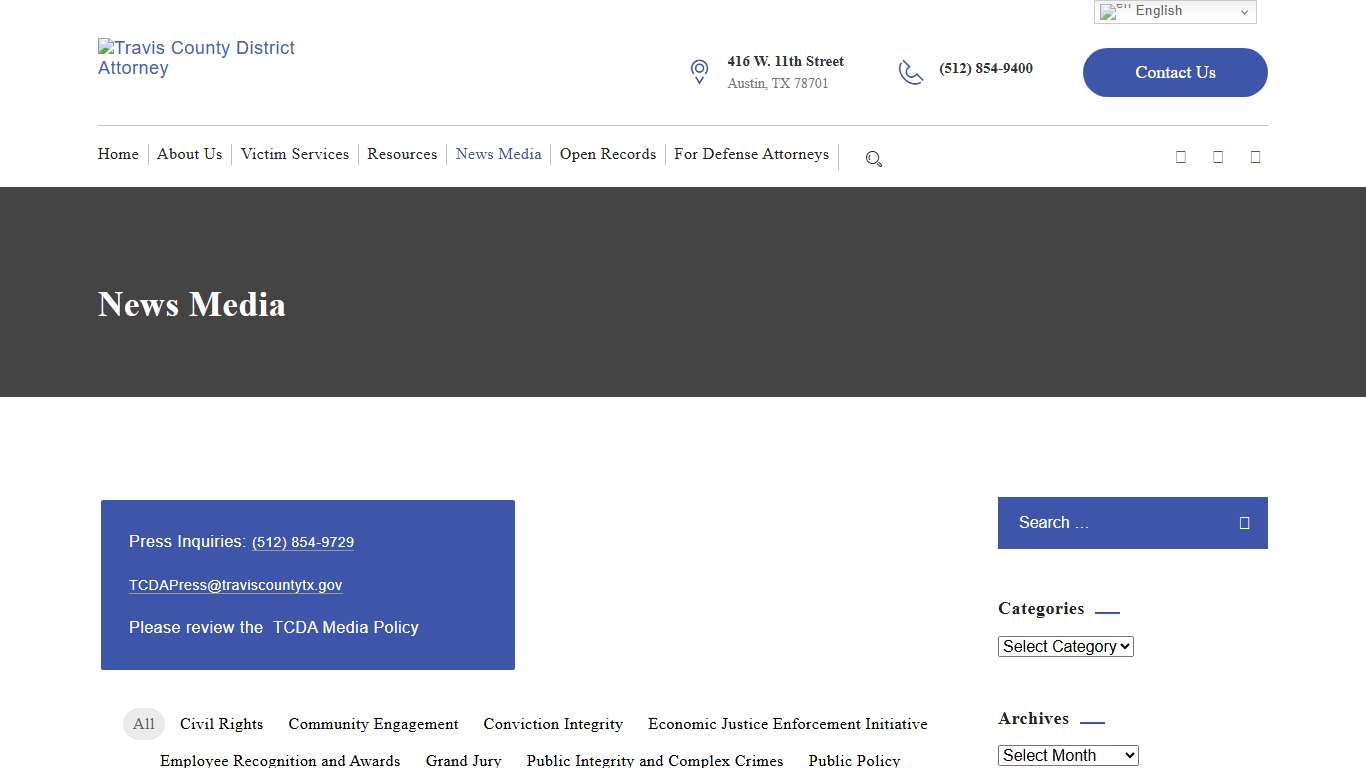
Task: Click the rightmost social icon in navigation bar
Action: pyautogui.click(x=1255, y=157)
